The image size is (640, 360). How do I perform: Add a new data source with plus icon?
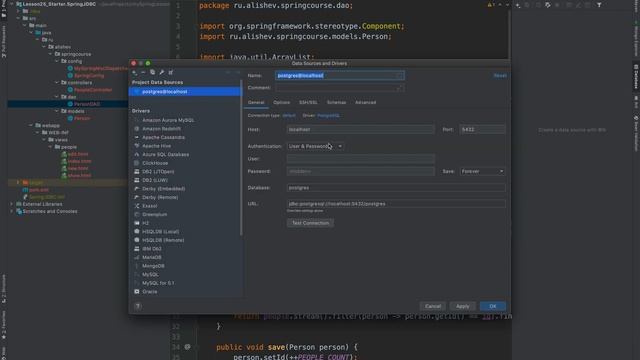tap(135, 72)
